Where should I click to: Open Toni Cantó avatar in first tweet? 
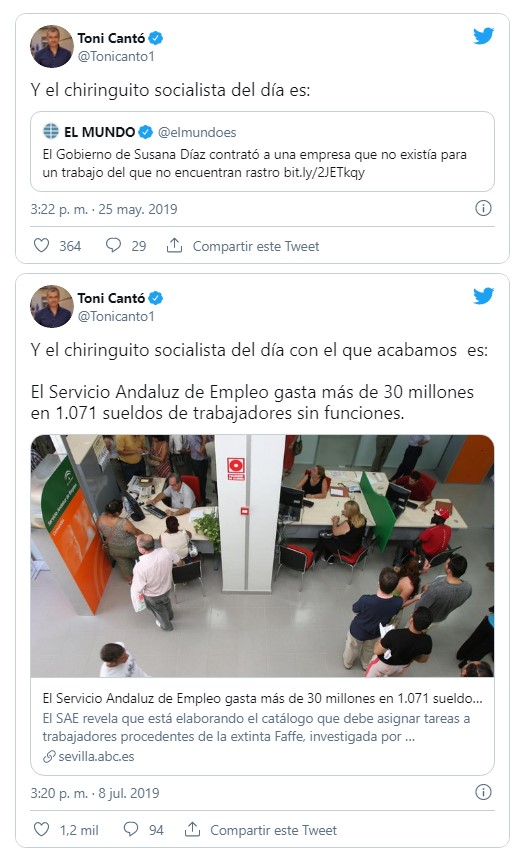tap(52, 46)
